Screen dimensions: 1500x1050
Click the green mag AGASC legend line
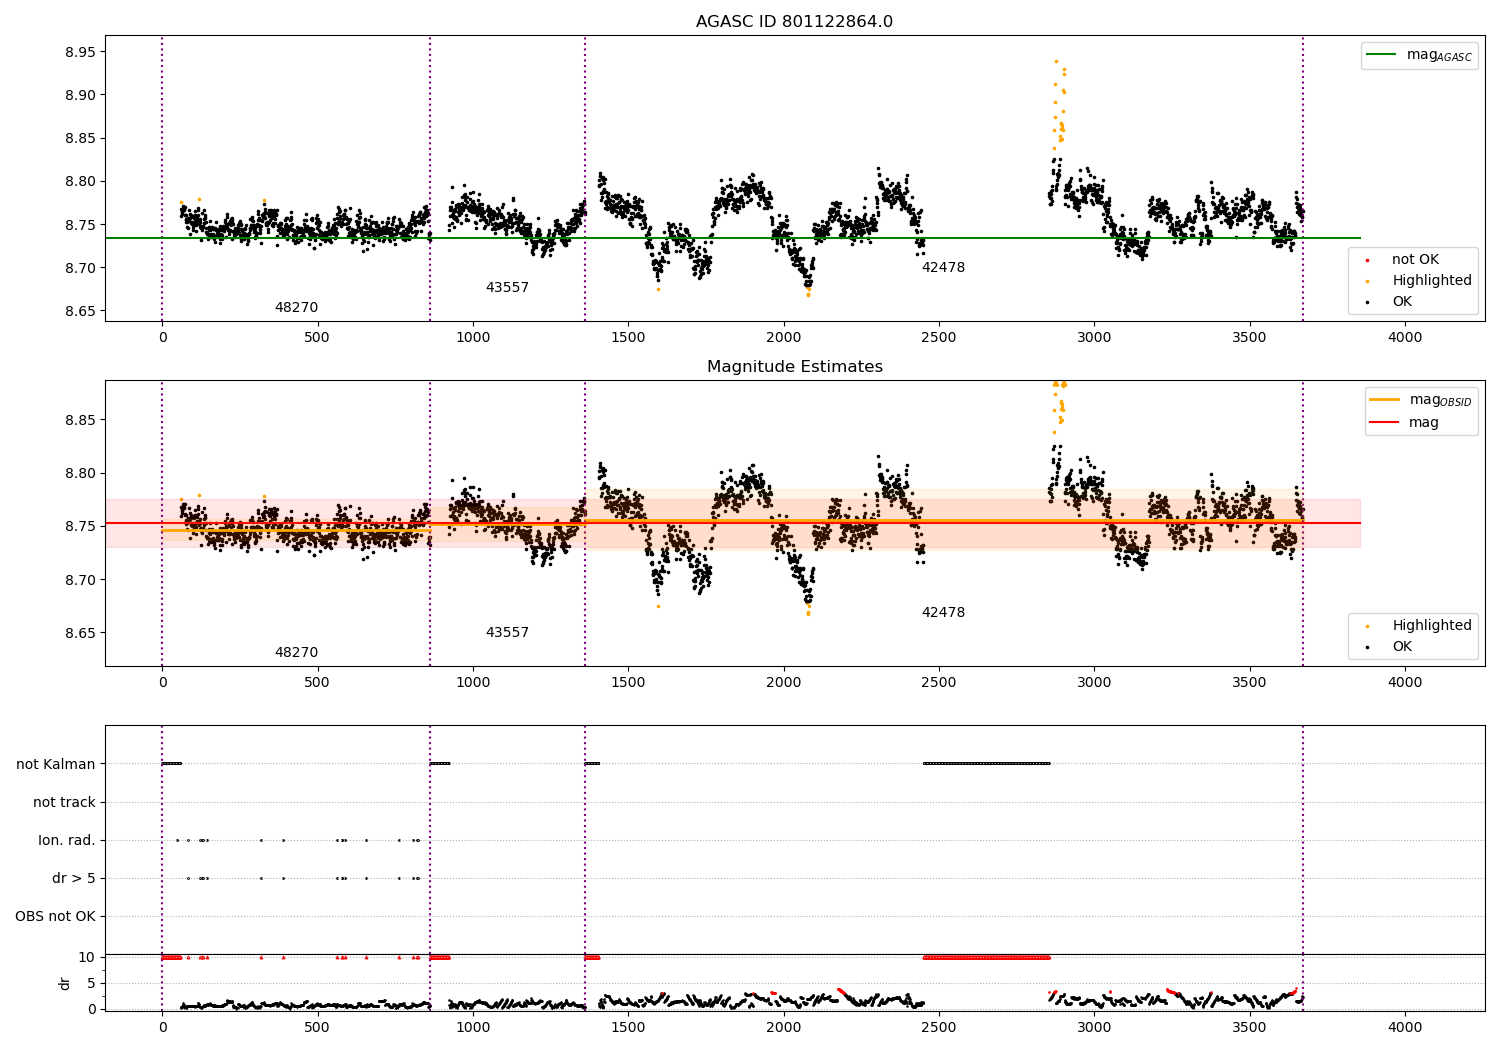1381,55
